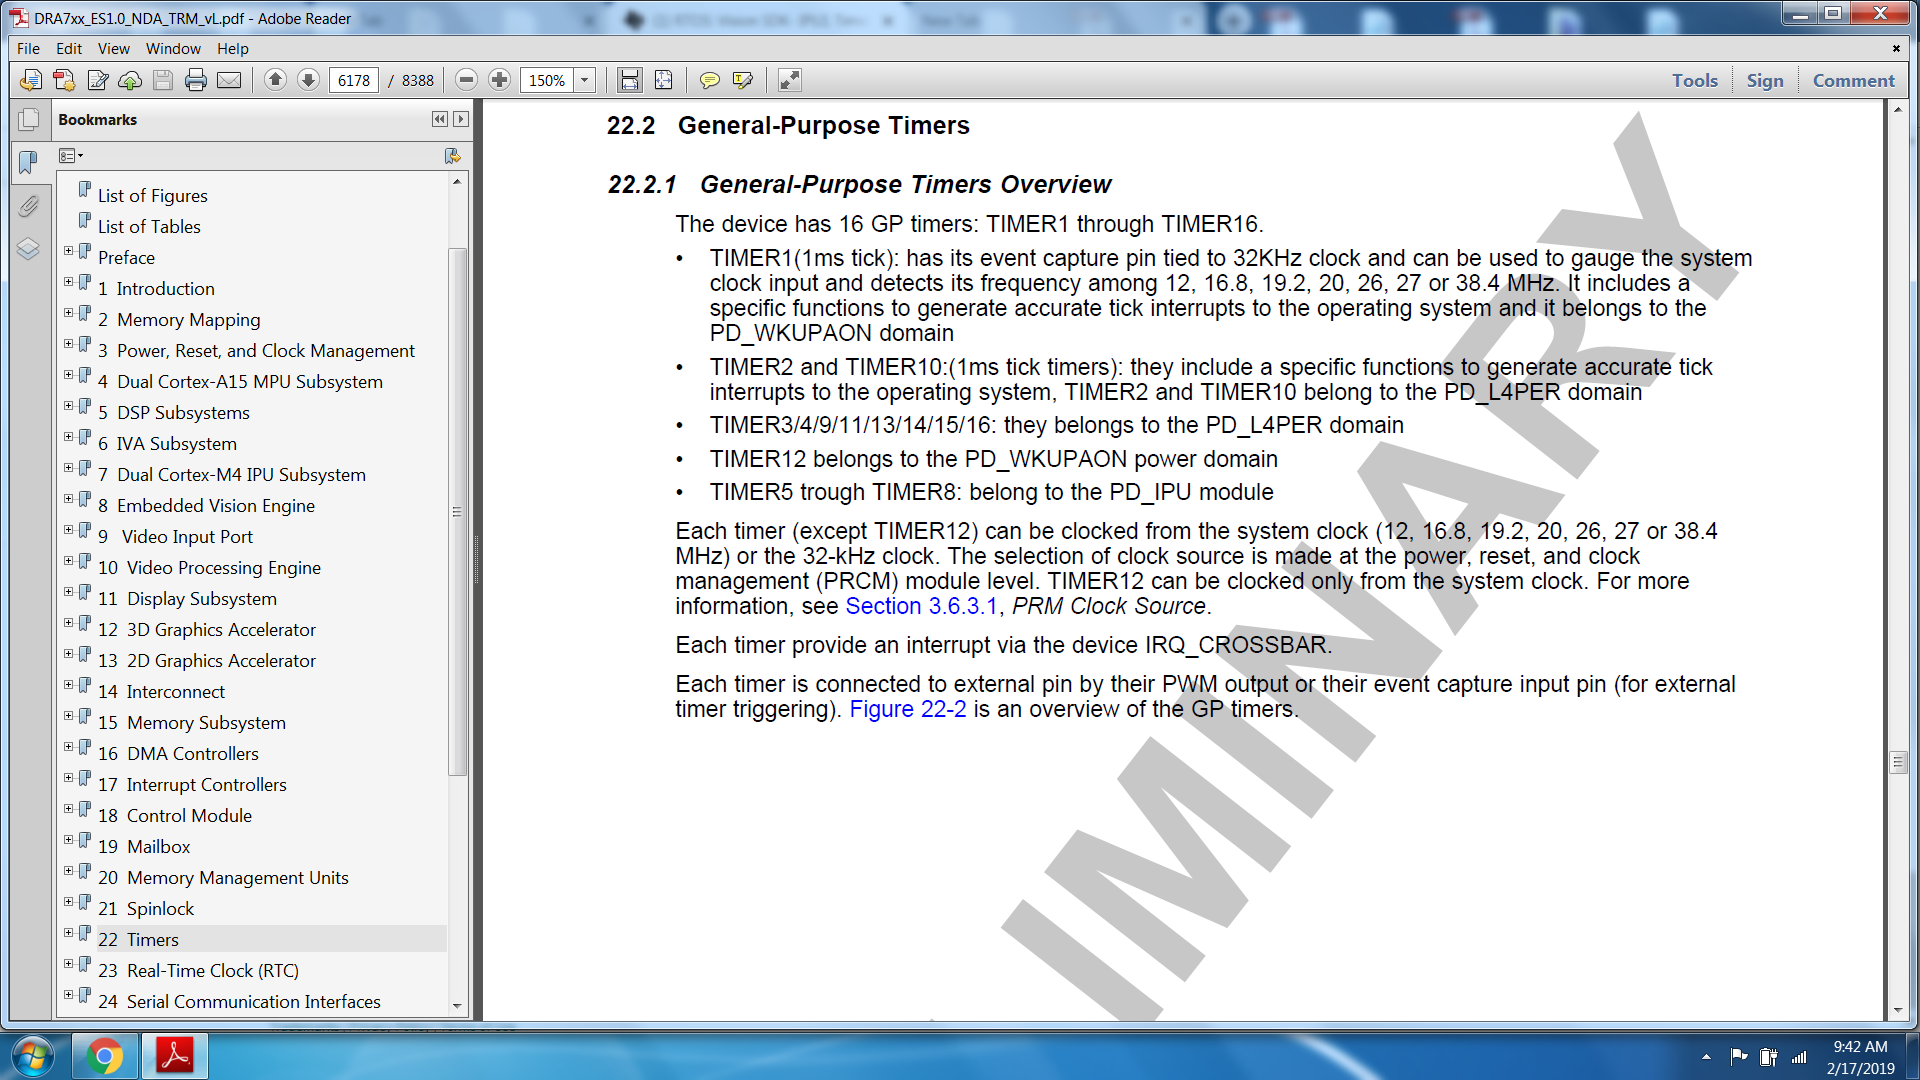Click Adobe Reader taskbar icon
1920x1080 pixels.
click(x=175, y=1056)
